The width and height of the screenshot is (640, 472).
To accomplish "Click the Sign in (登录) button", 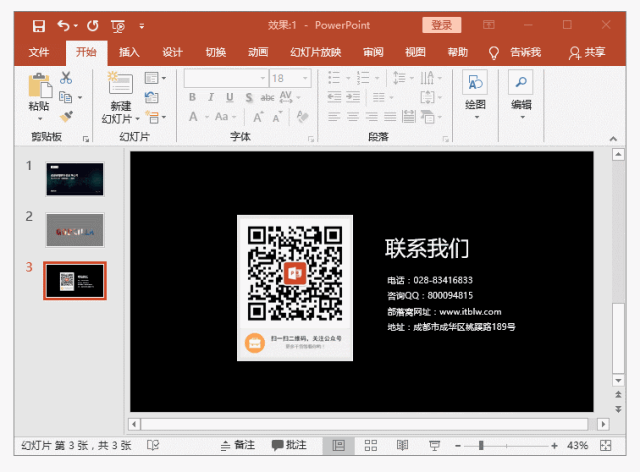I will (x=442, y=25).
